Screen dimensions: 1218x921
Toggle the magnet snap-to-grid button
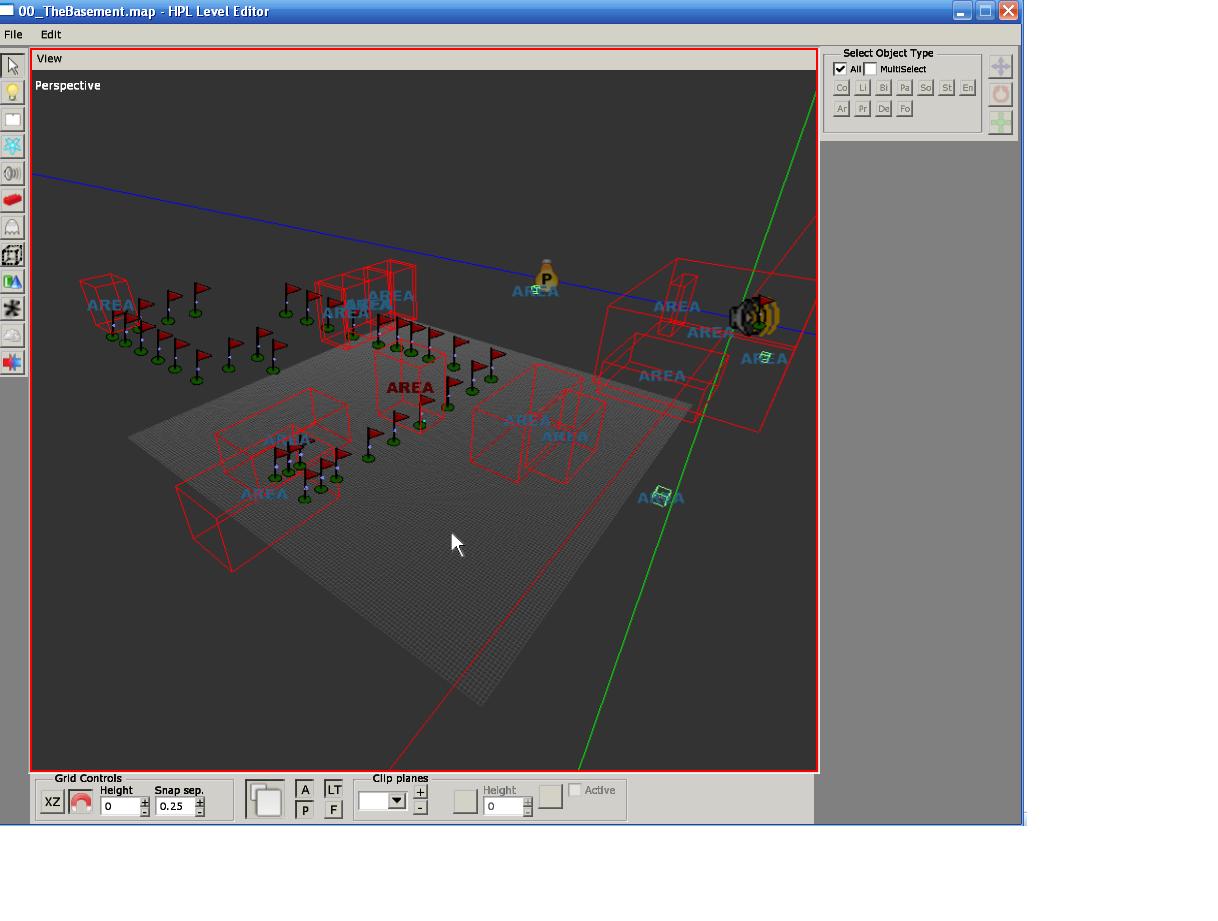click(x=81, y=802)
